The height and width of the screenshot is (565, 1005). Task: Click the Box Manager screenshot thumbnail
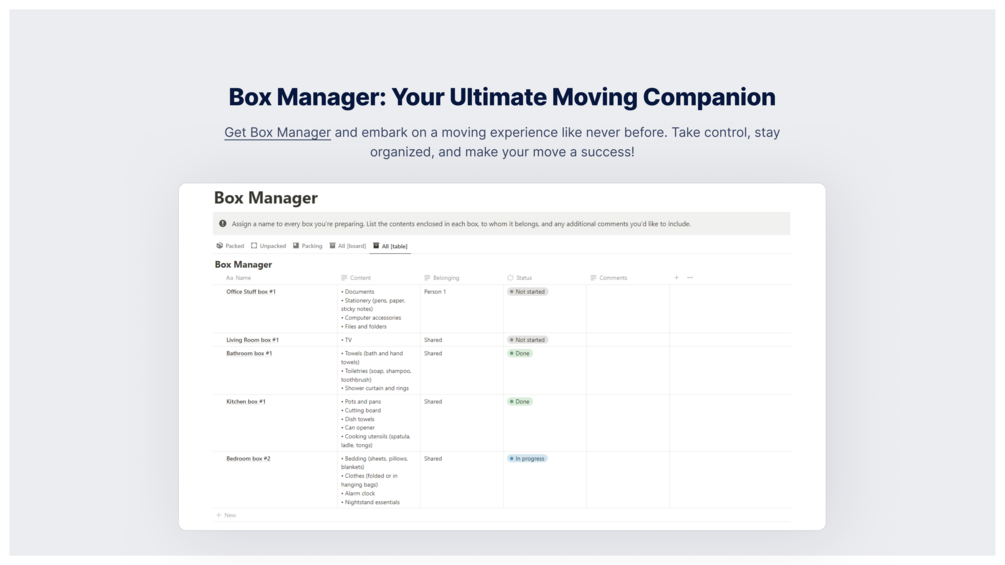point(502,357)
